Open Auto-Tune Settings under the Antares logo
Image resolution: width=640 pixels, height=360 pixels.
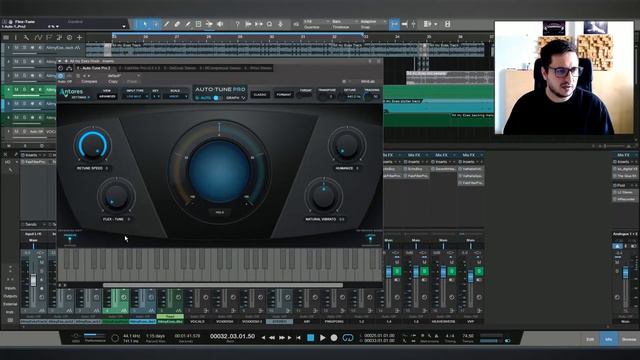pos(80,98)
